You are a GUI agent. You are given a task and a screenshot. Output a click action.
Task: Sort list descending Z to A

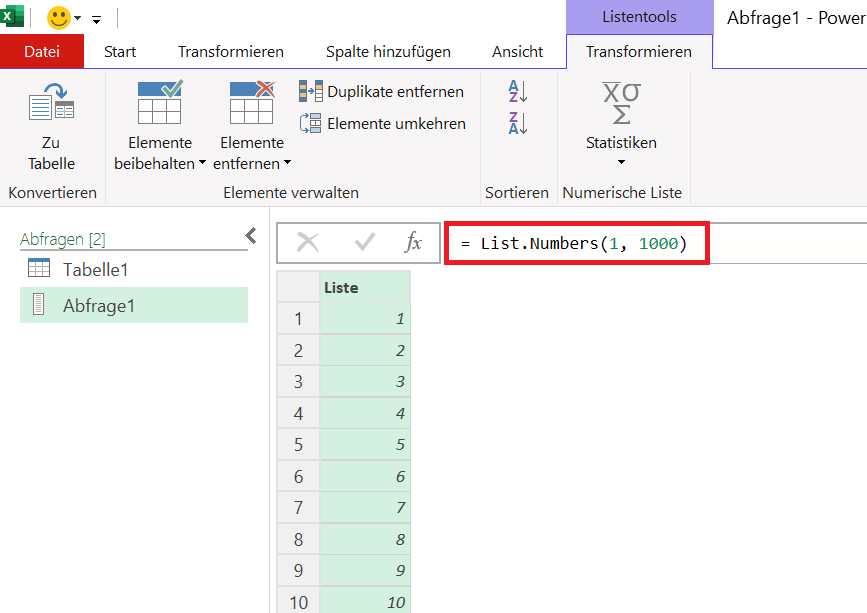518,123
